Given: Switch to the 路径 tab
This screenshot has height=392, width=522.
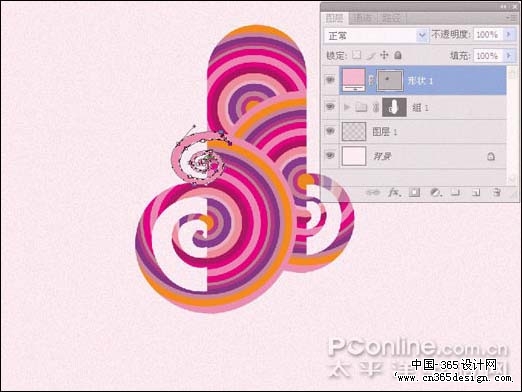Looking at the screenshot, I should point(391,18).
